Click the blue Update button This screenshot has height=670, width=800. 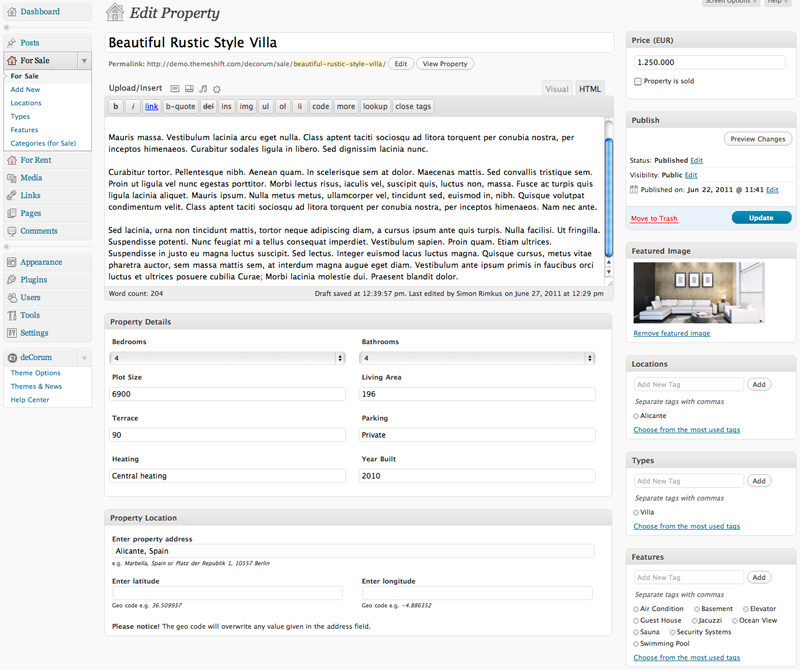761,218
